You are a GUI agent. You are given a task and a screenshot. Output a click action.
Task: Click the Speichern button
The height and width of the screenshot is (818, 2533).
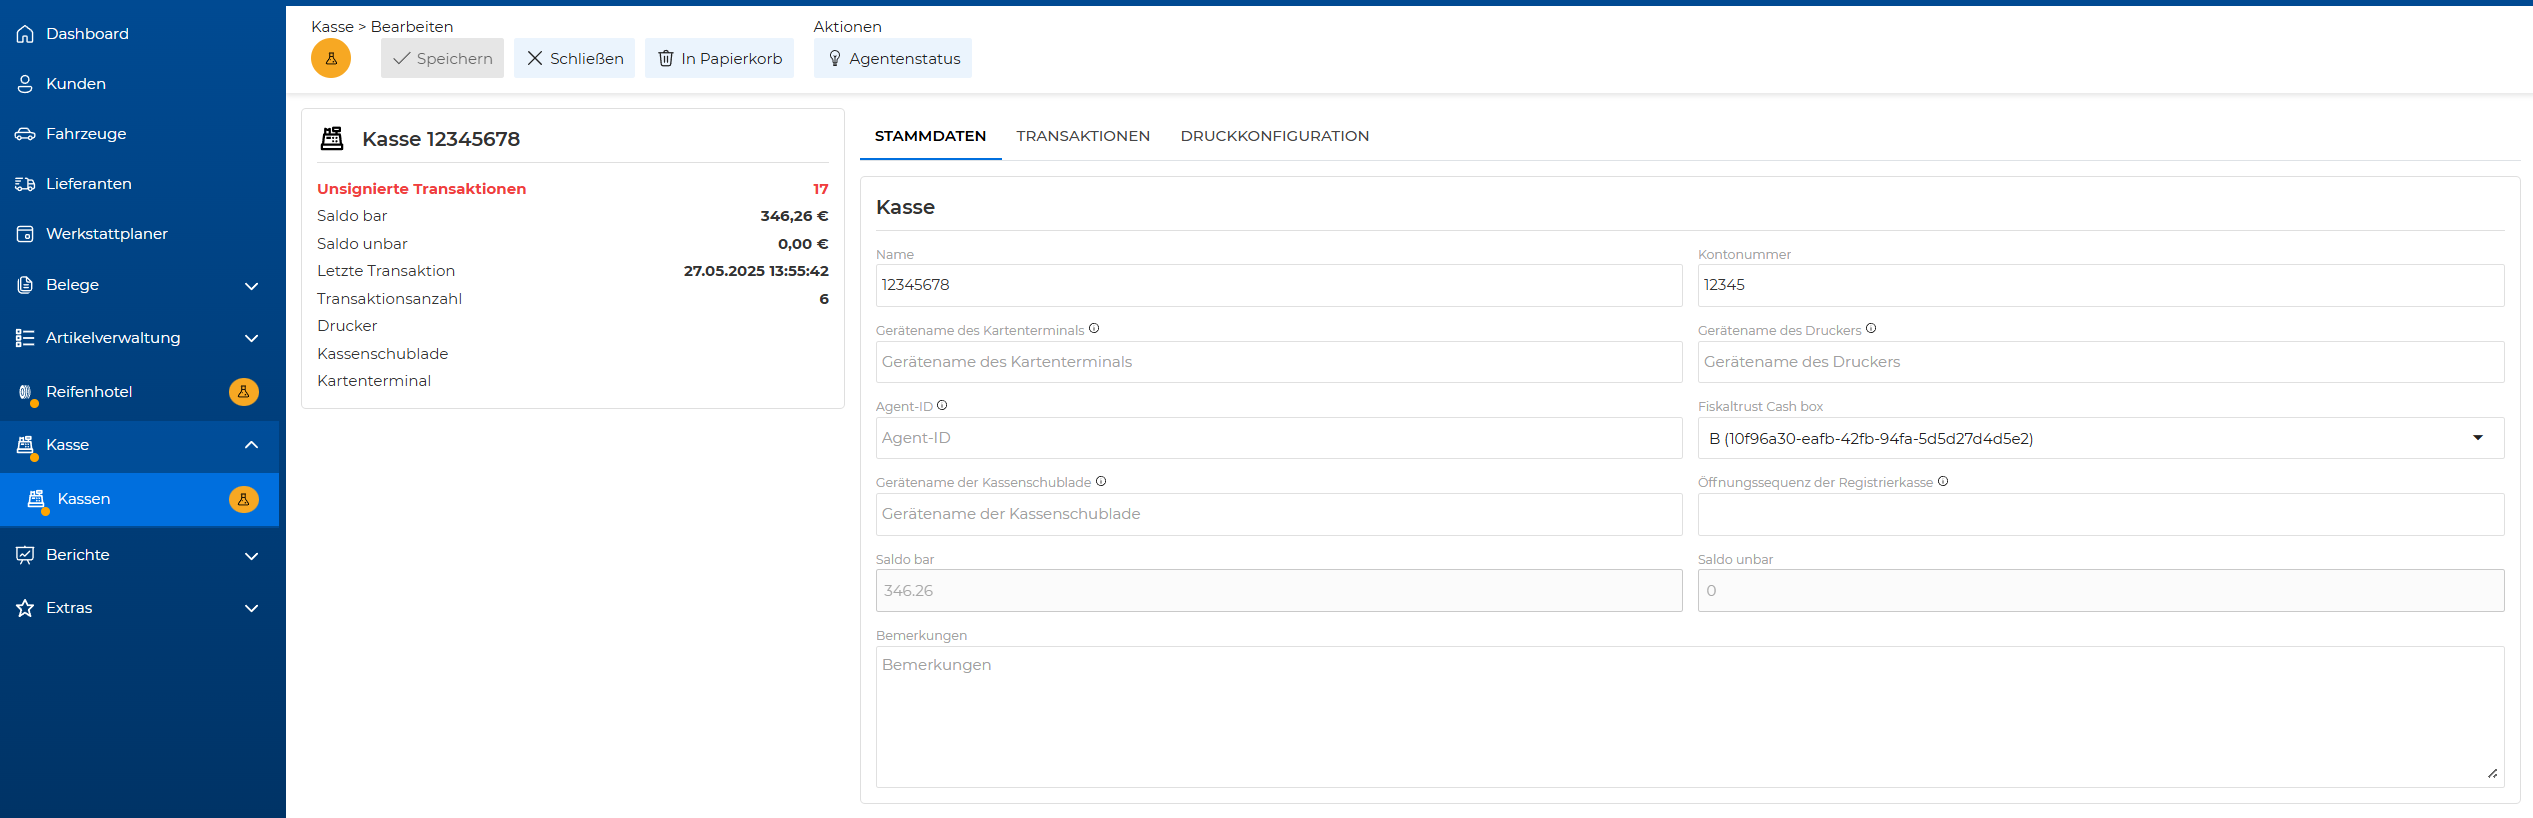click(x=442, y=58)
